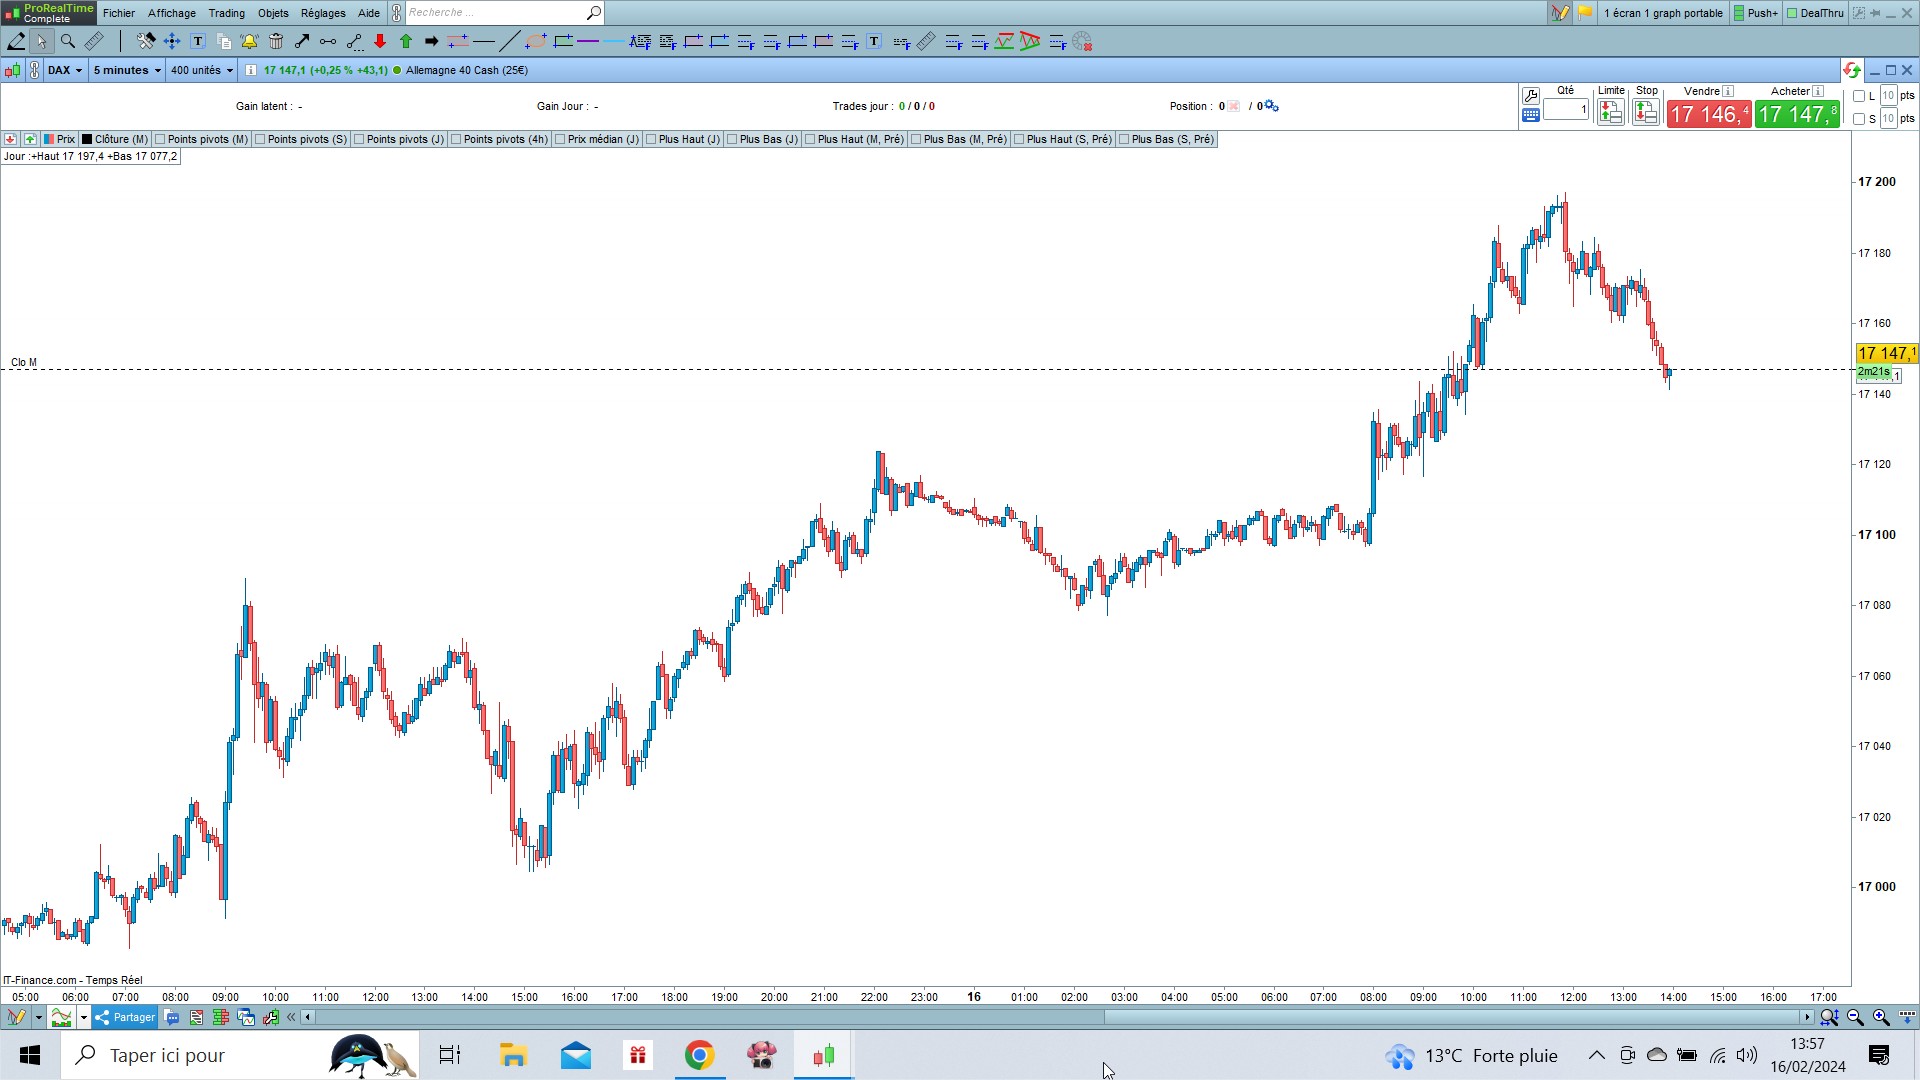Open the Réglages menu
Image resolution: width=1920 pixels, height=1080 pixels.
click(x=322, y=13)
